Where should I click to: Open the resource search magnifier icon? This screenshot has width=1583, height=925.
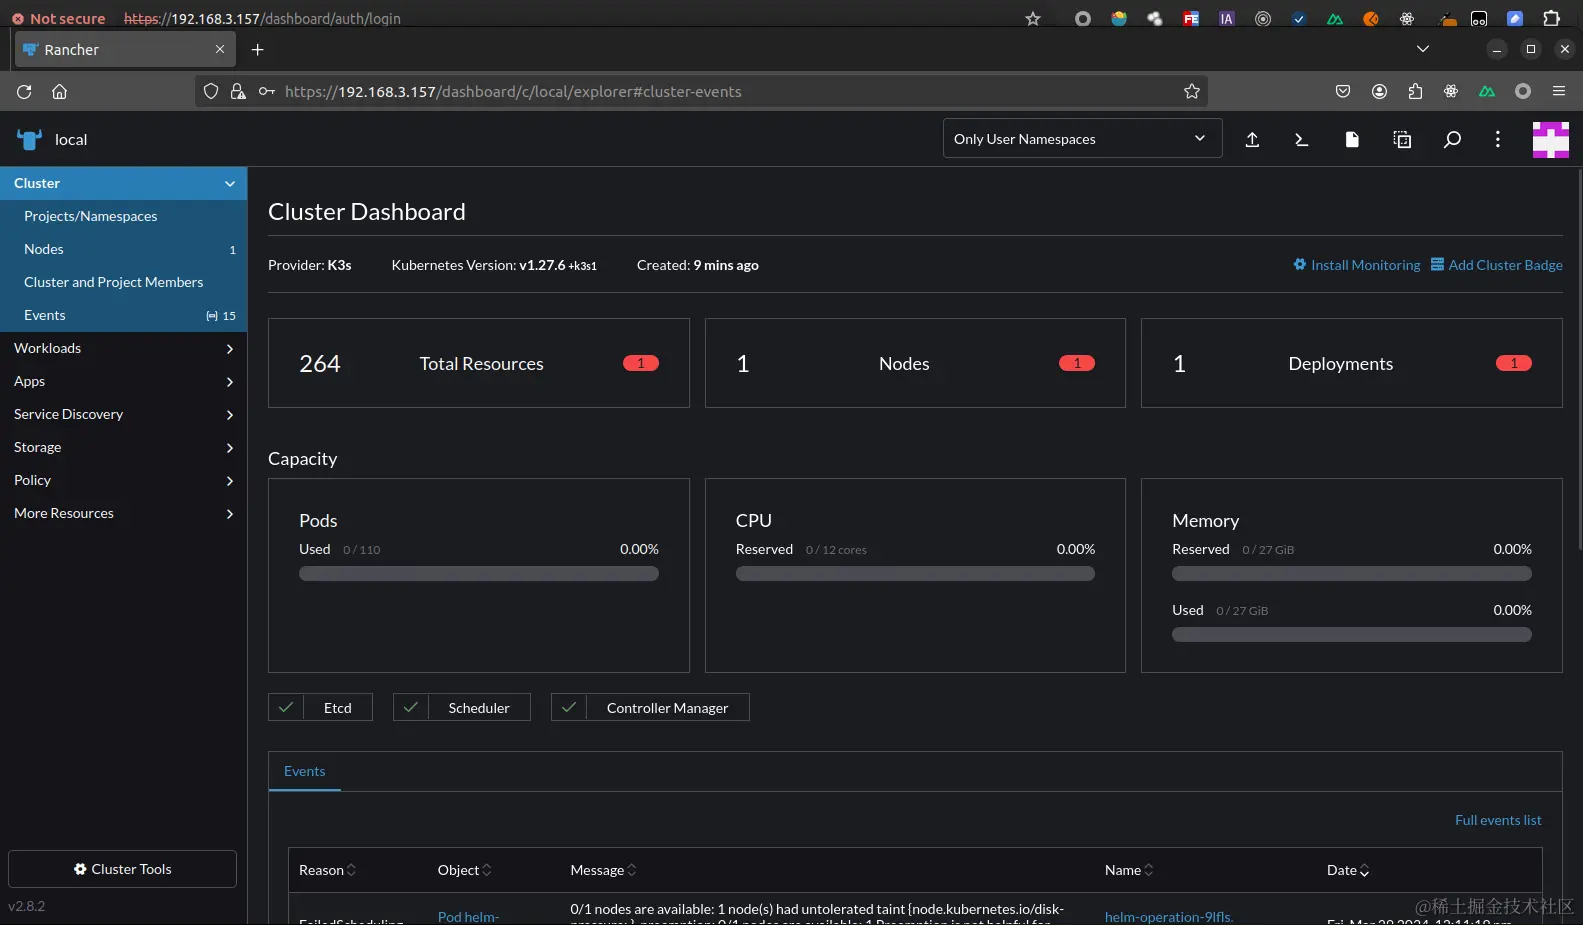coord(1452,139)
